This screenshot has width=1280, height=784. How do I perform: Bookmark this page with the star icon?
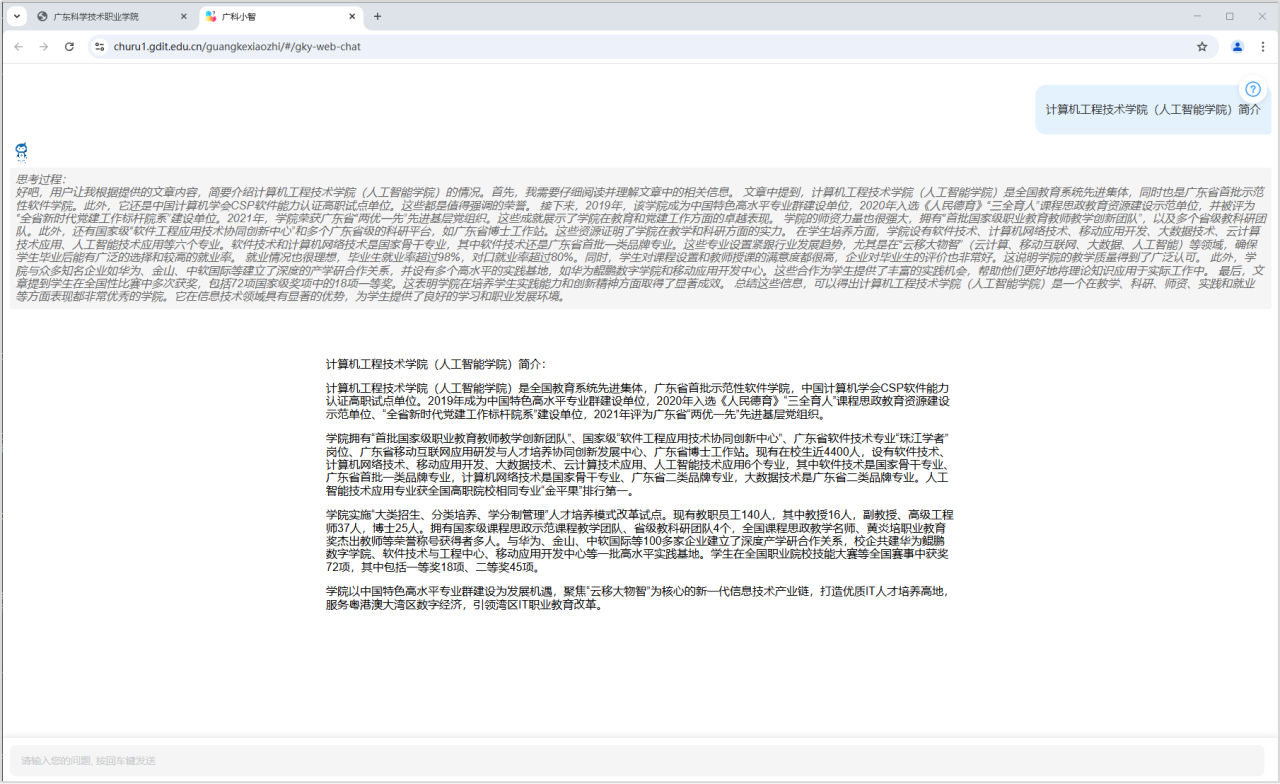(1202, 46)
